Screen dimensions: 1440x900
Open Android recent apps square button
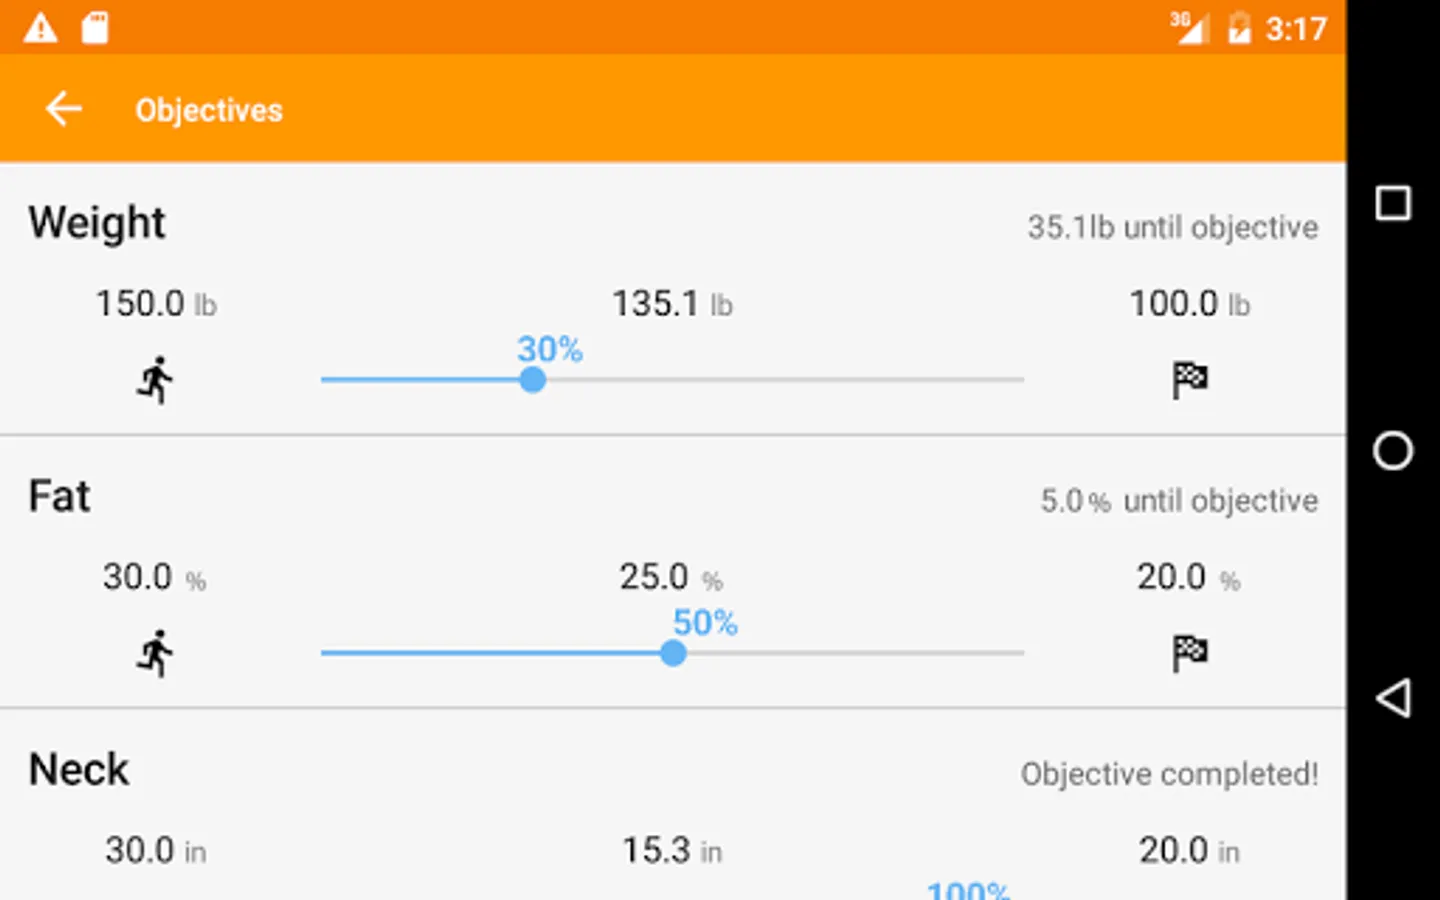tap(1393, 203)
